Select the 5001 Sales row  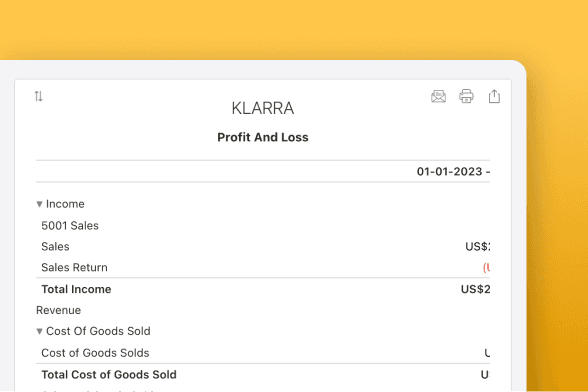coord(263,225)
